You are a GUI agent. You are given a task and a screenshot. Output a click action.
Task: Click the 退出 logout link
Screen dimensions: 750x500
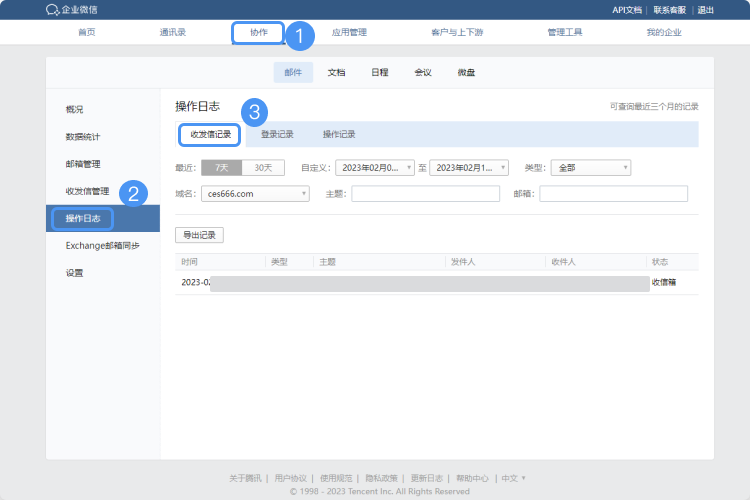(705, 10)
